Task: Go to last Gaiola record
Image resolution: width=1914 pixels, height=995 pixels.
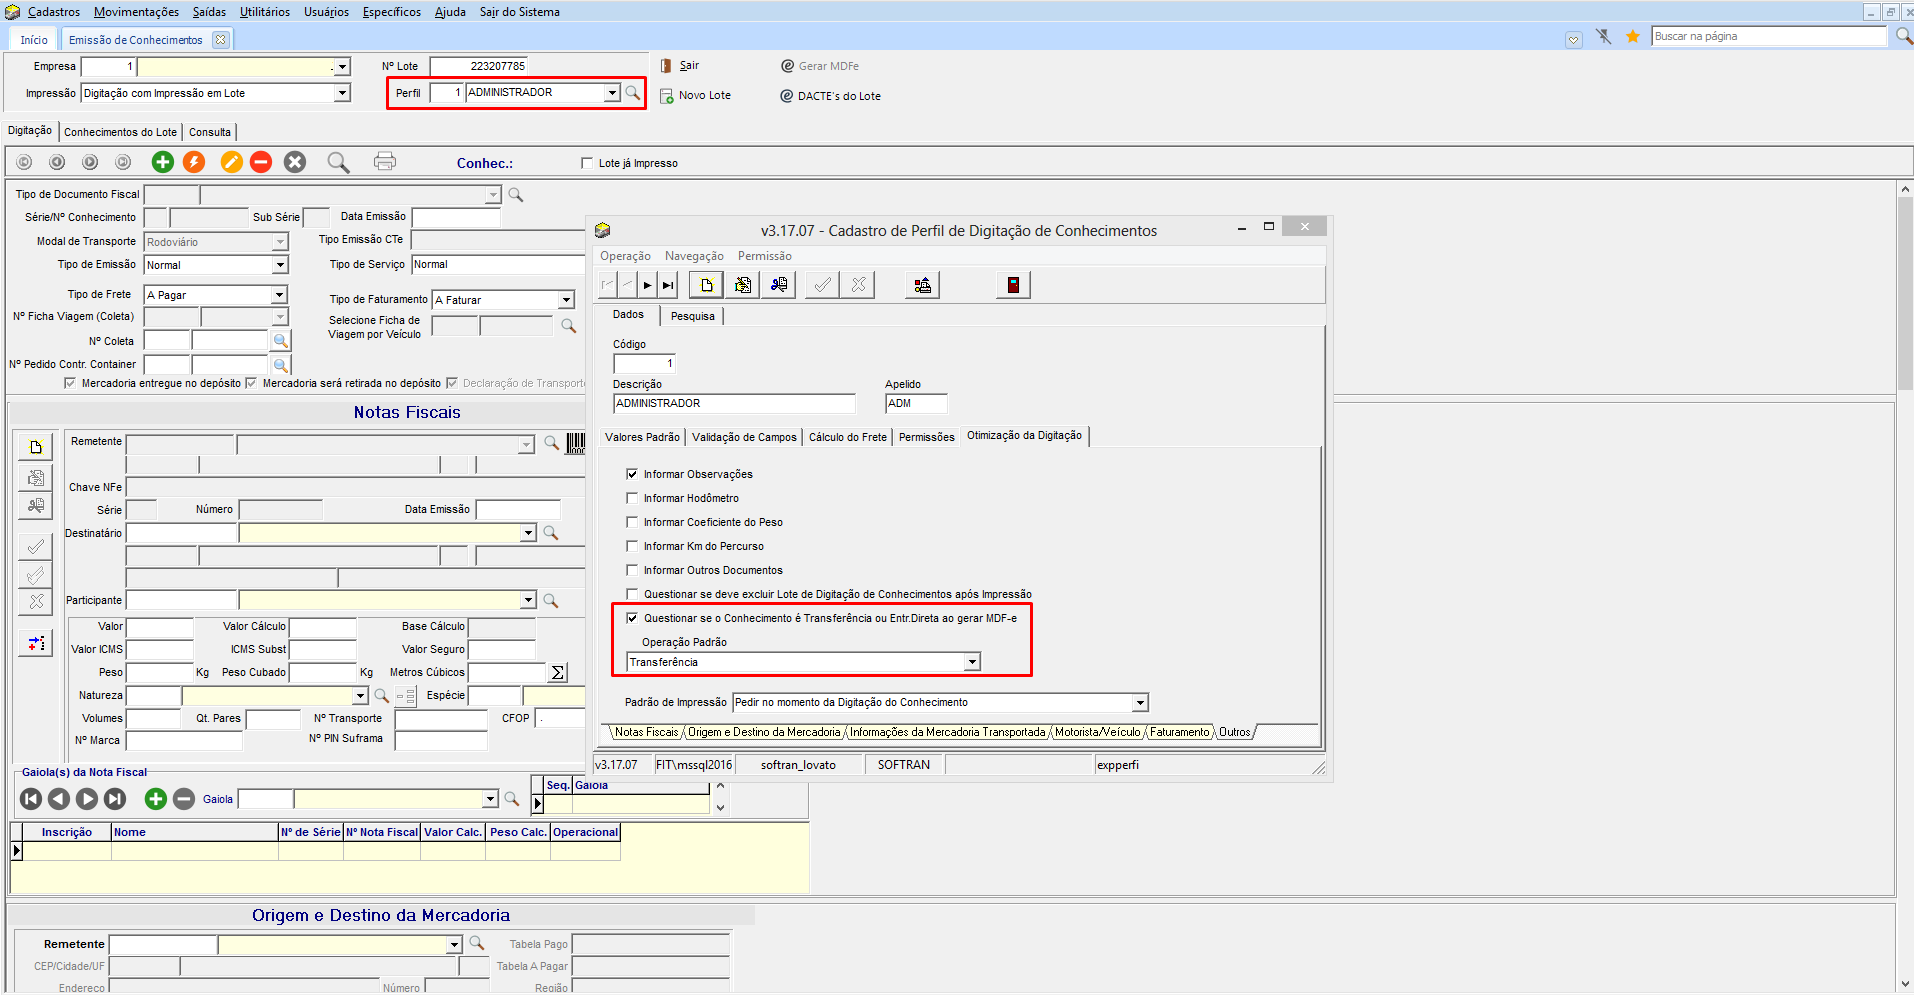Action: pyautogui.click(x=116, y=799)
